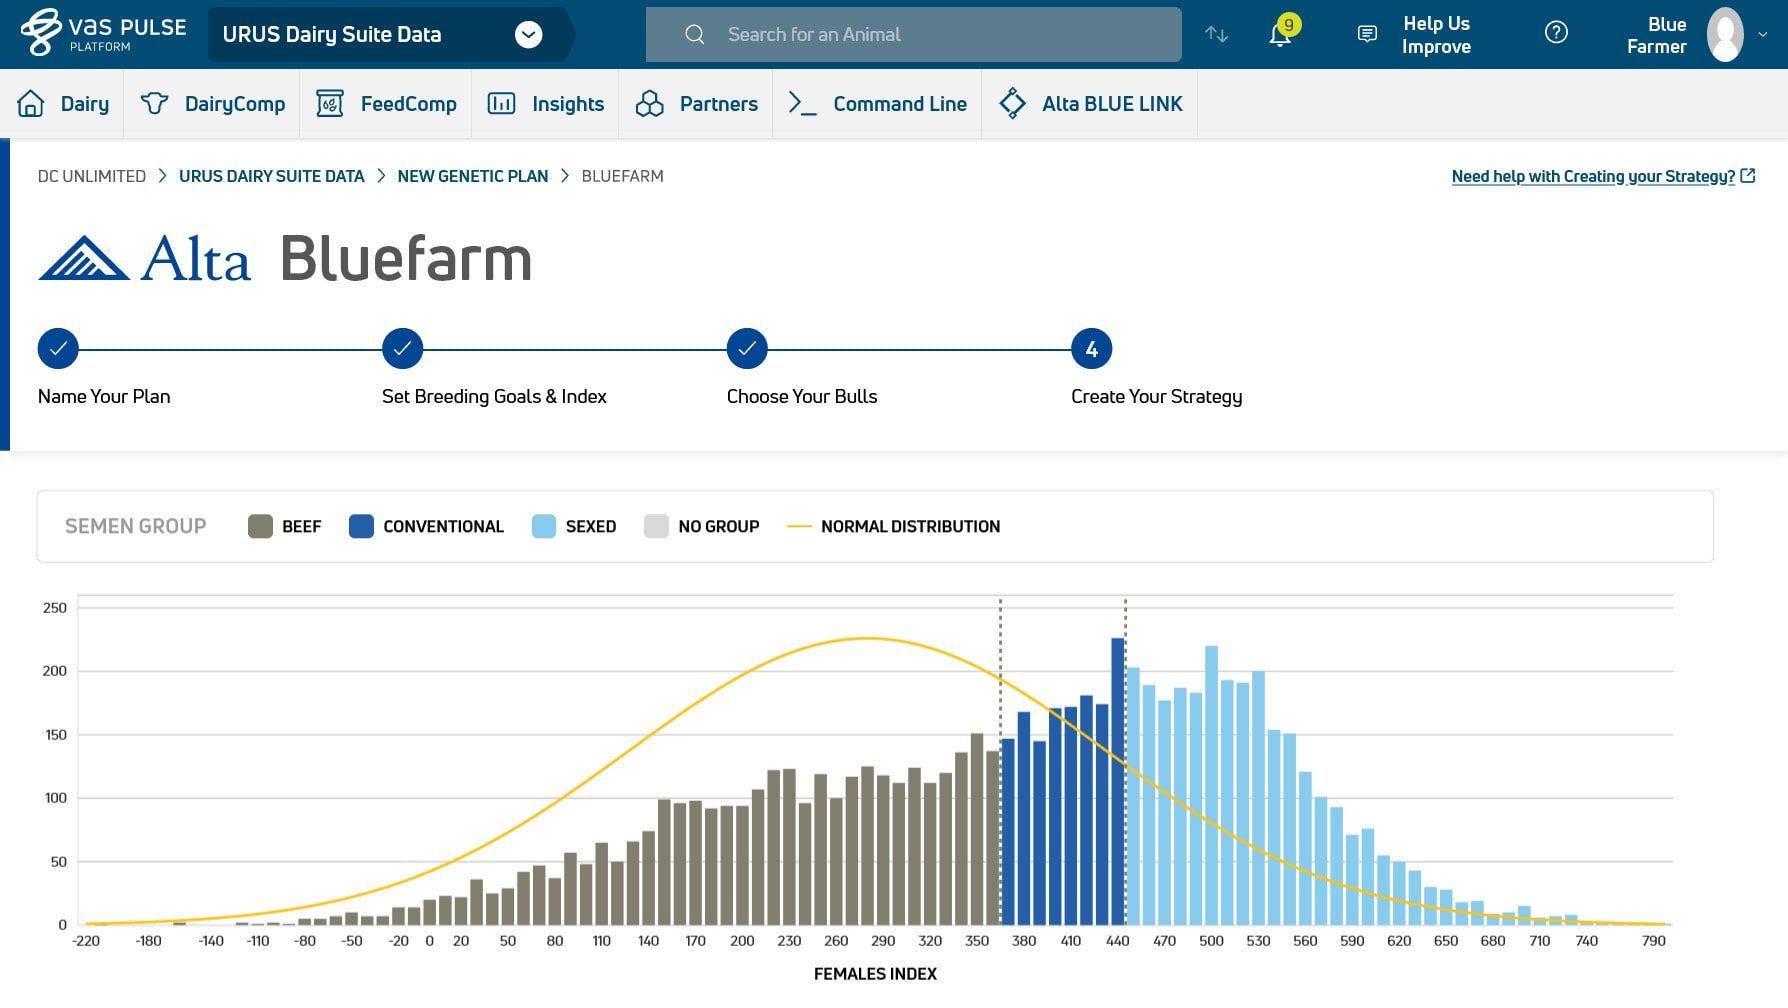Click Name Your Plan step label

(104, 396)
